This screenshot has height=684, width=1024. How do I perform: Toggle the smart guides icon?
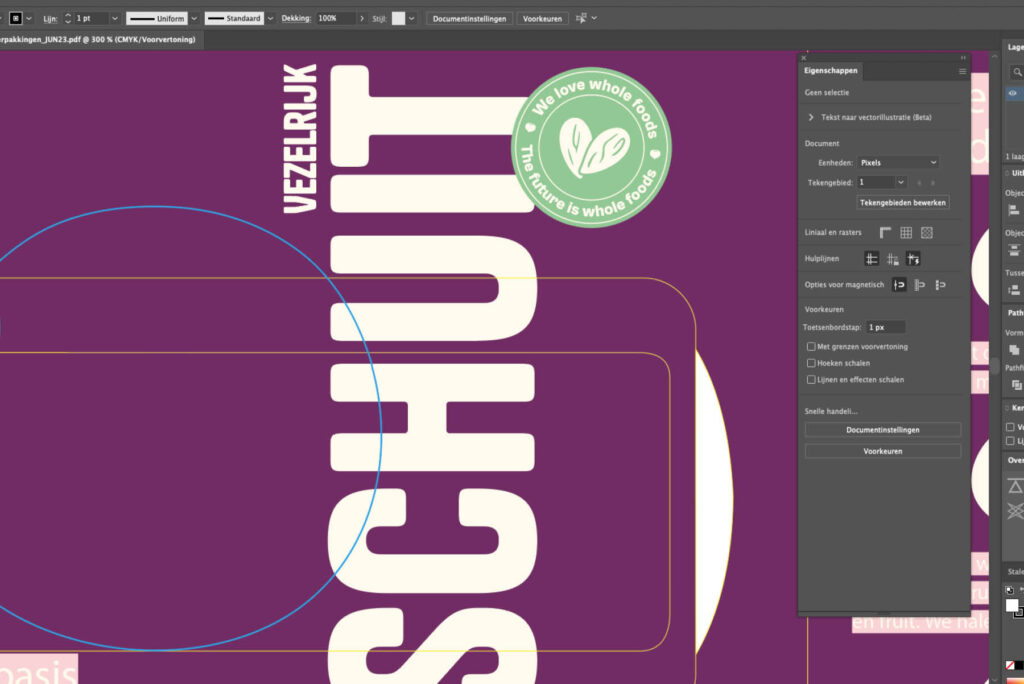pyautogui.click(x=913, y=259)
